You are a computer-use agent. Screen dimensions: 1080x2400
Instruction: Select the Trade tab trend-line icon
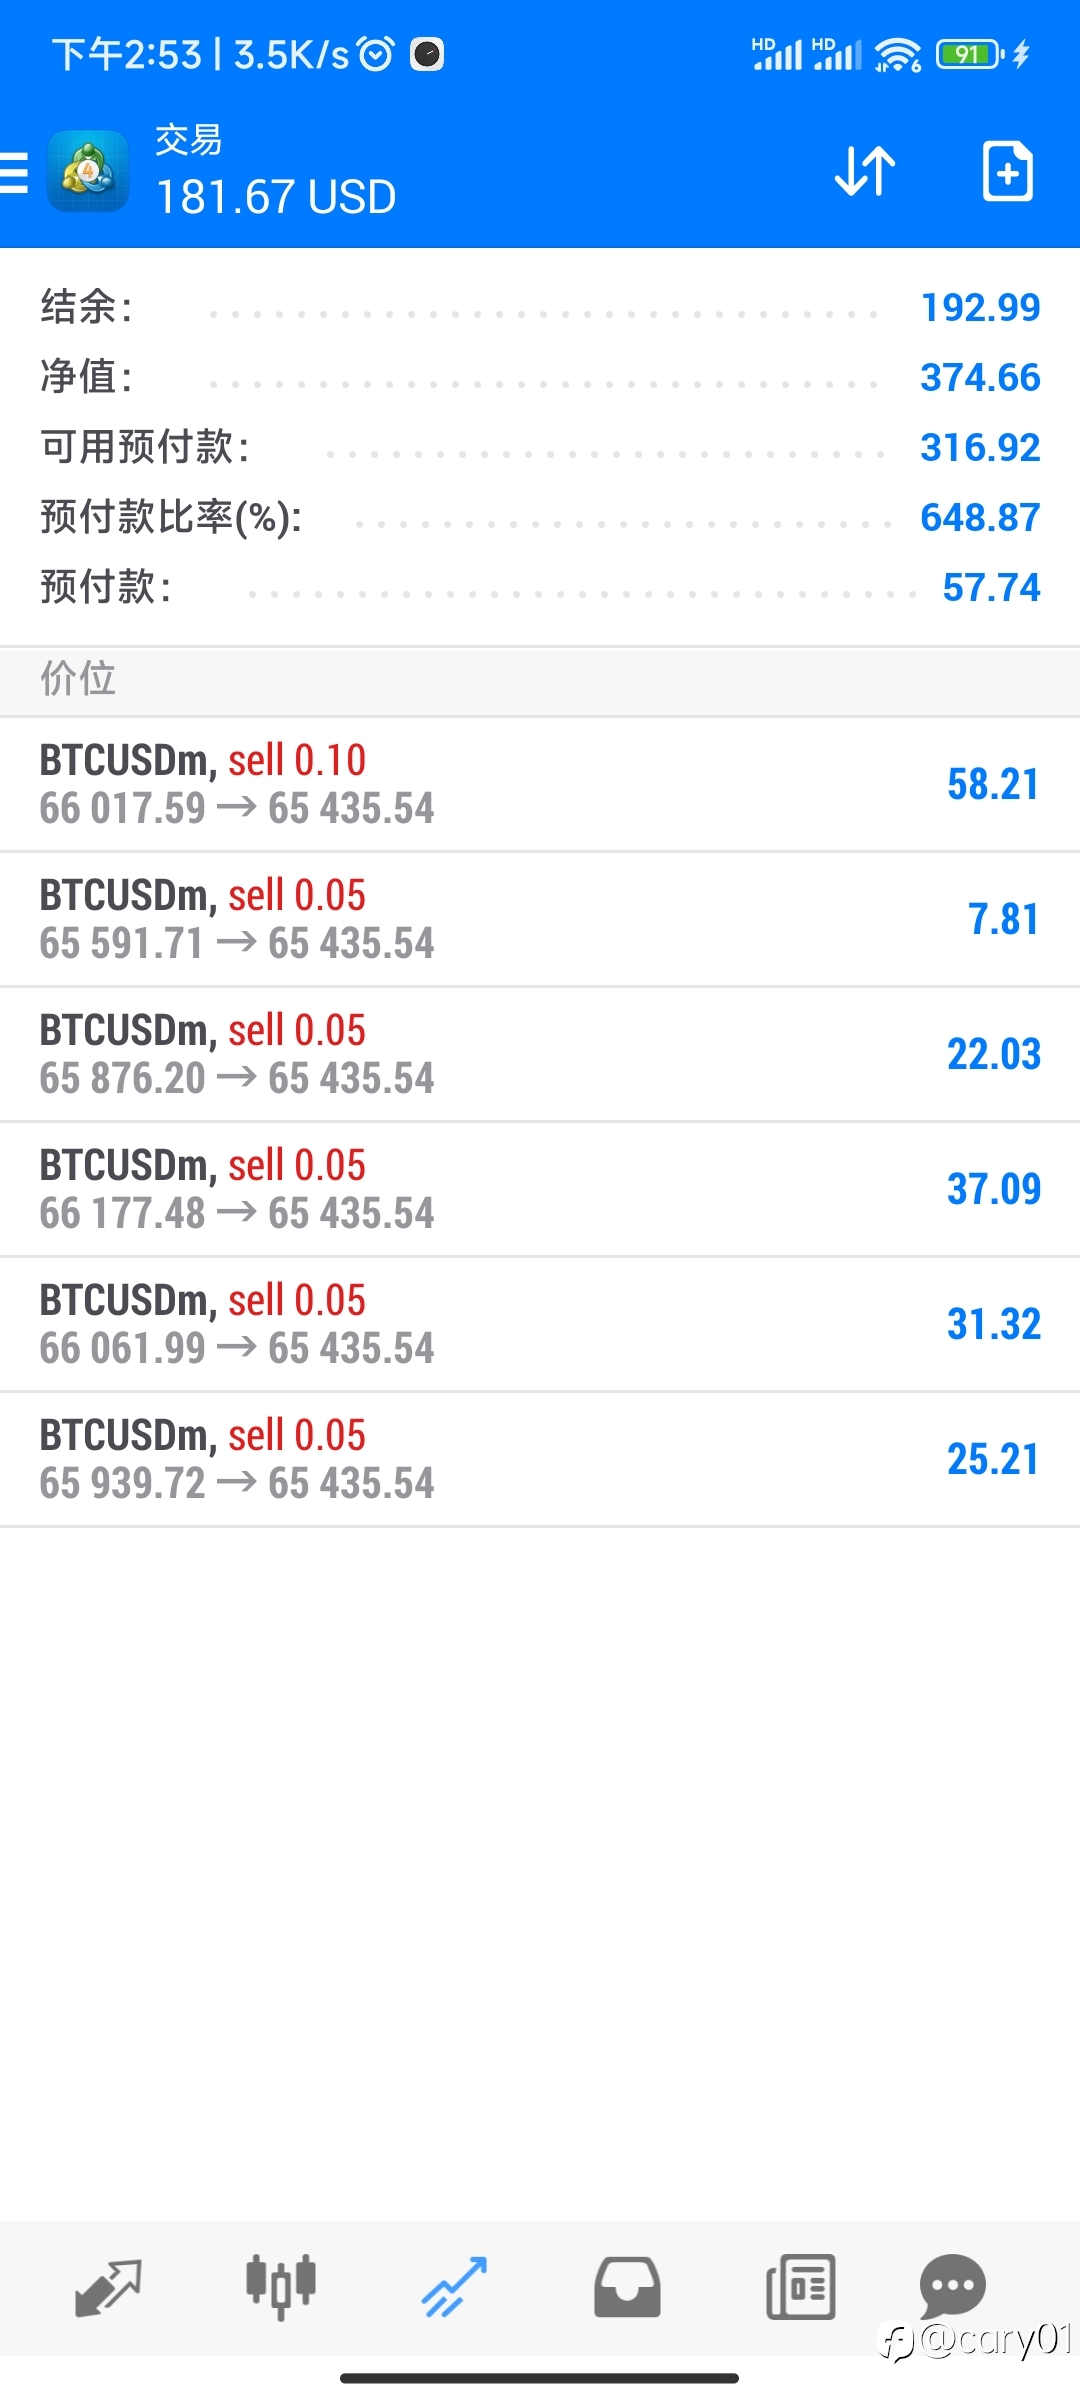(x=454, y=2287)
